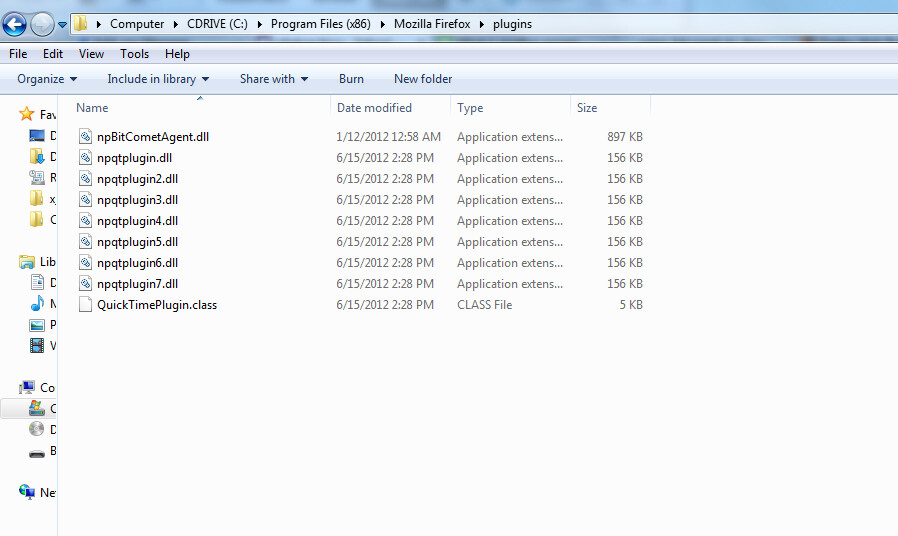This screenshot has width=898, height=536.
Task: Click the Forward navigation arrow button
Action: 42,24
